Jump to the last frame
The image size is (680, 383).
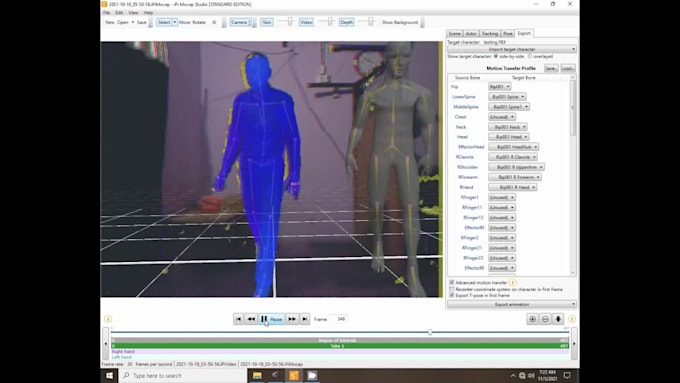305,319
